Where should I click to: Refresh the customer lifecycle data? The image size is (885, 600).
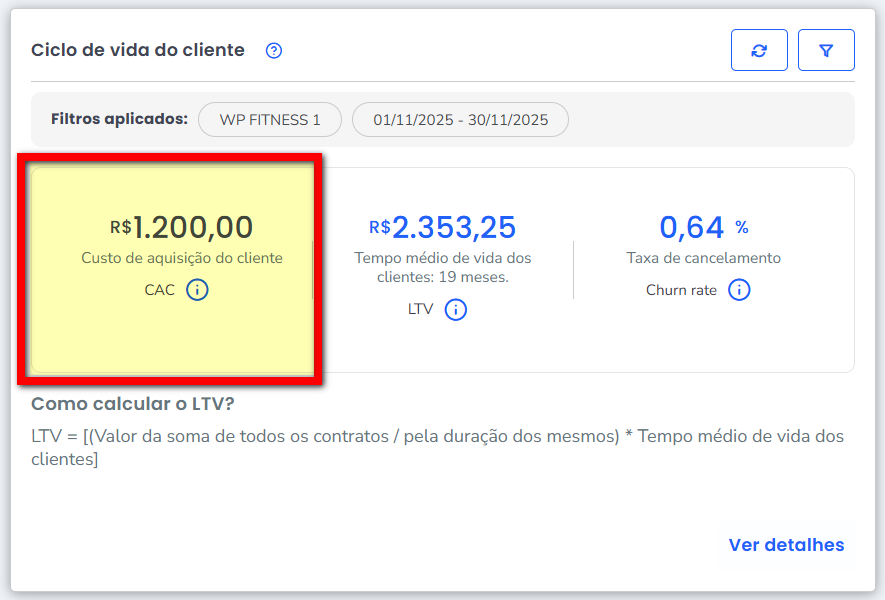[x=759, y=50]
